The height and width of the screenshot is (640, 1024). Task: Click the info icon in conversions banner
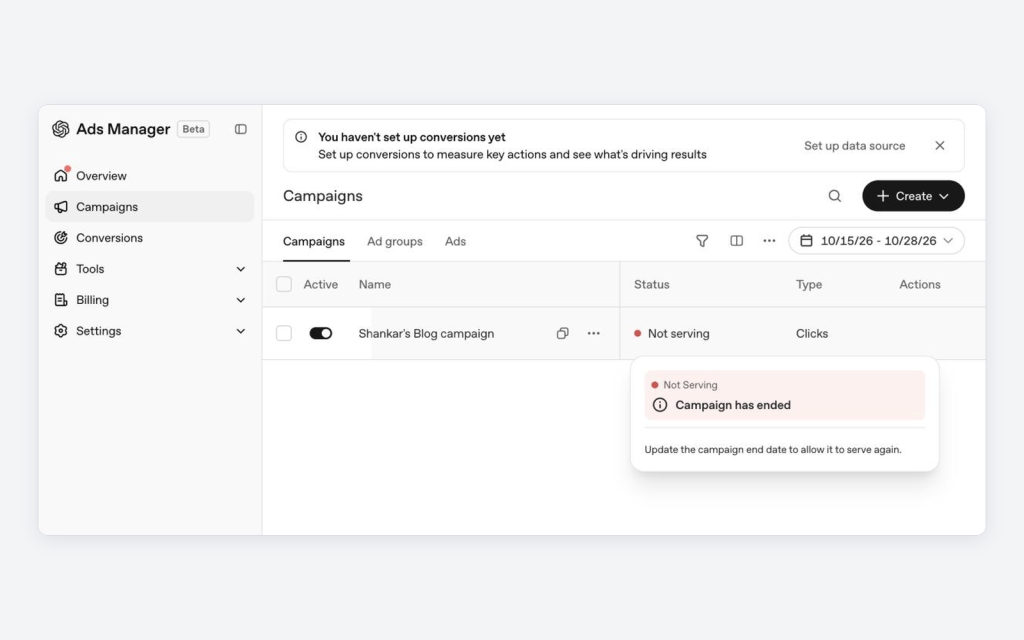click(301, 137)
